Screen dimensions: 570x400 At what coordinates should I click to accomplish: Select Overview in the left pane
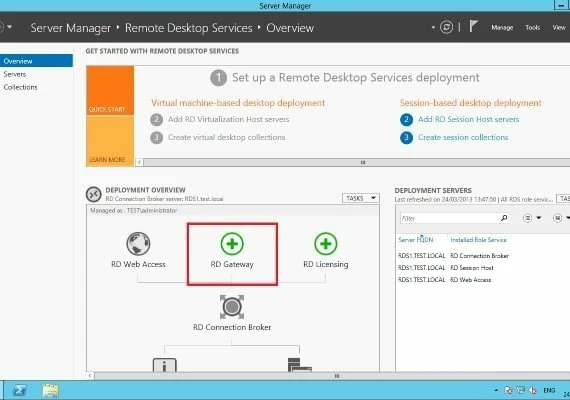tap(36, 61)
